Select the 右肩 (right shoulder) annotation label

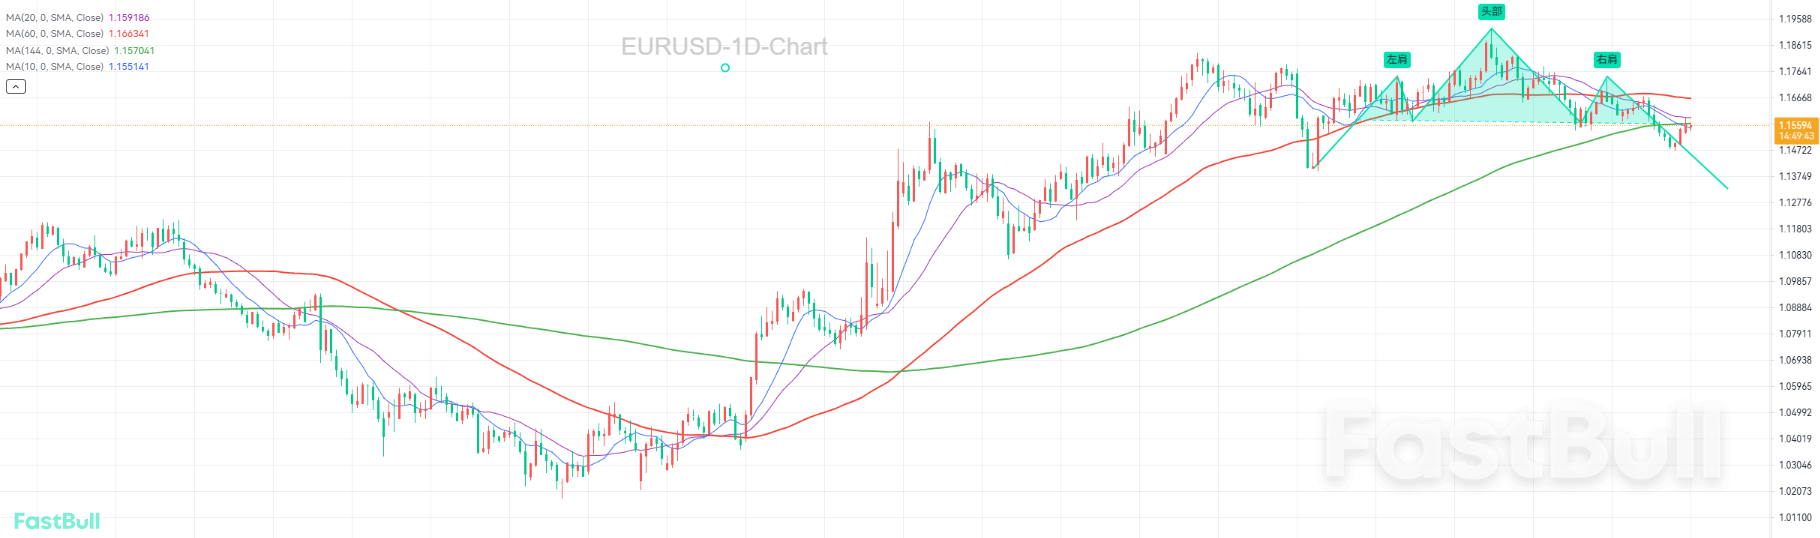click(1607, 60)
